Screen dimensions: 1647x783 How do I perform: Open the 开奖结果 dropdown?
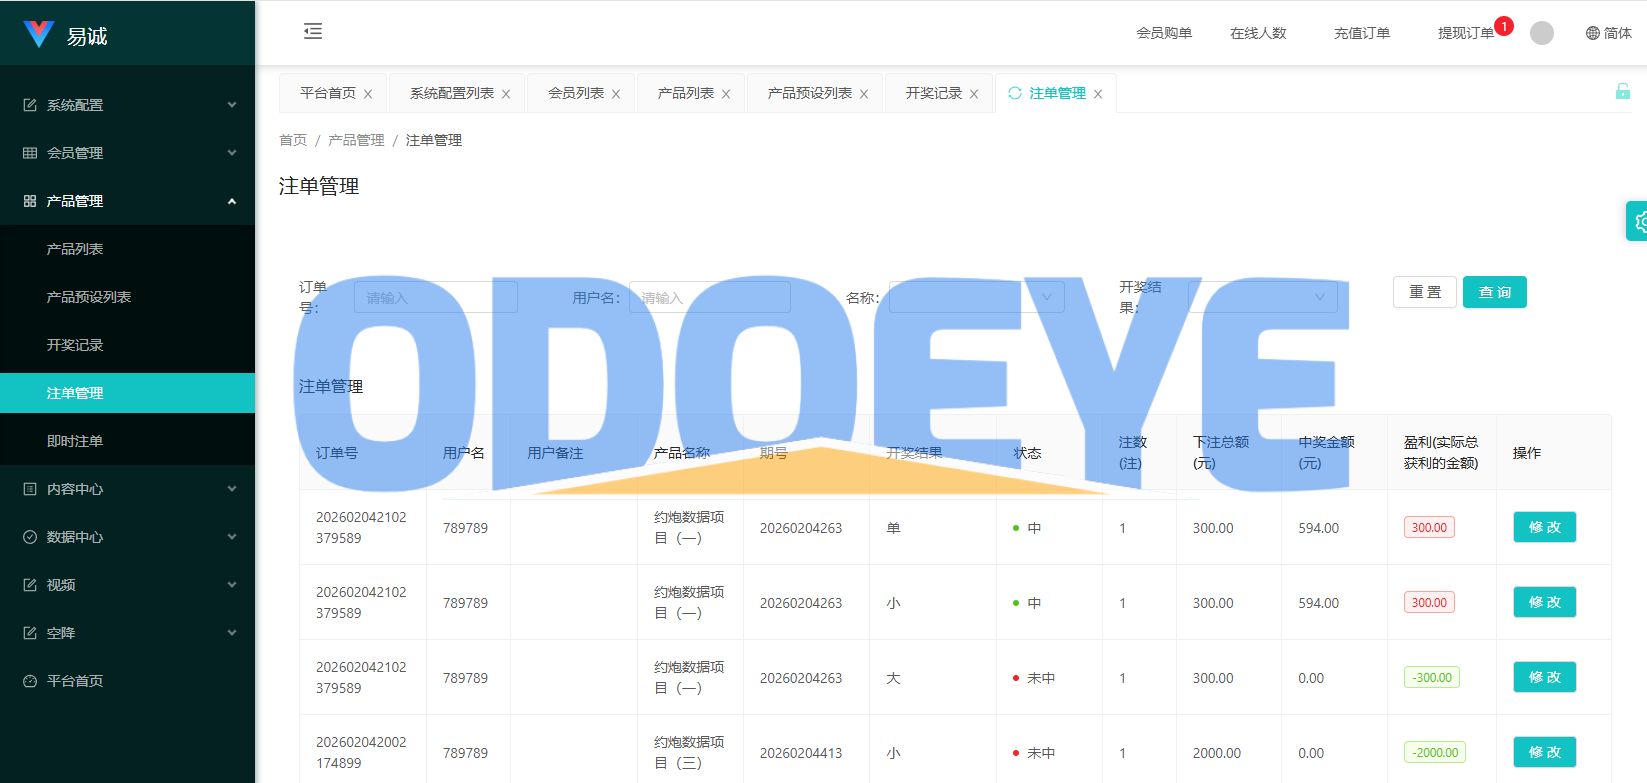coord(1263,297)
